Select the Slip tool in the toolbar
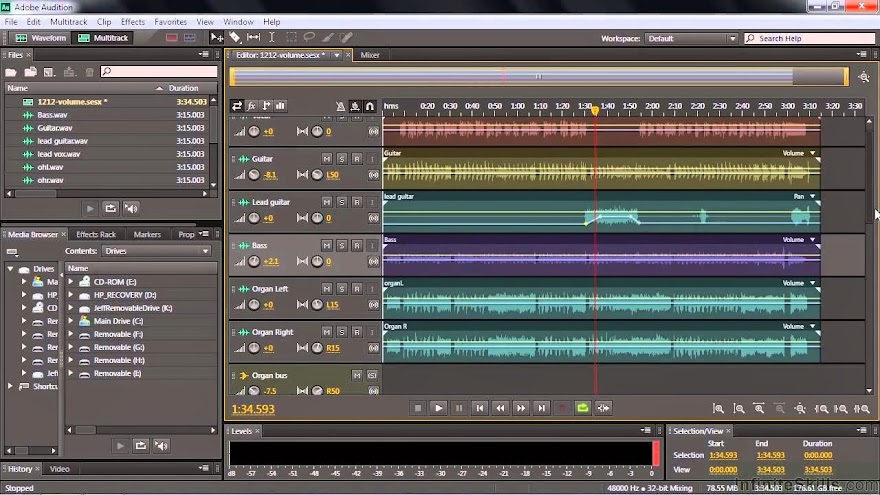The image size is (880, 495). click(254, 38)
